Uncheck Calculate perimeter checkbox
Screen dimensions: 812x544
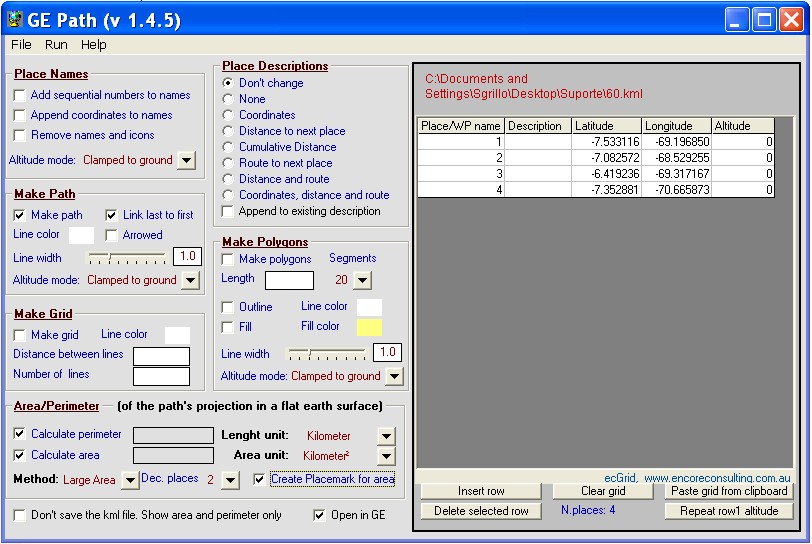(20, 434)
